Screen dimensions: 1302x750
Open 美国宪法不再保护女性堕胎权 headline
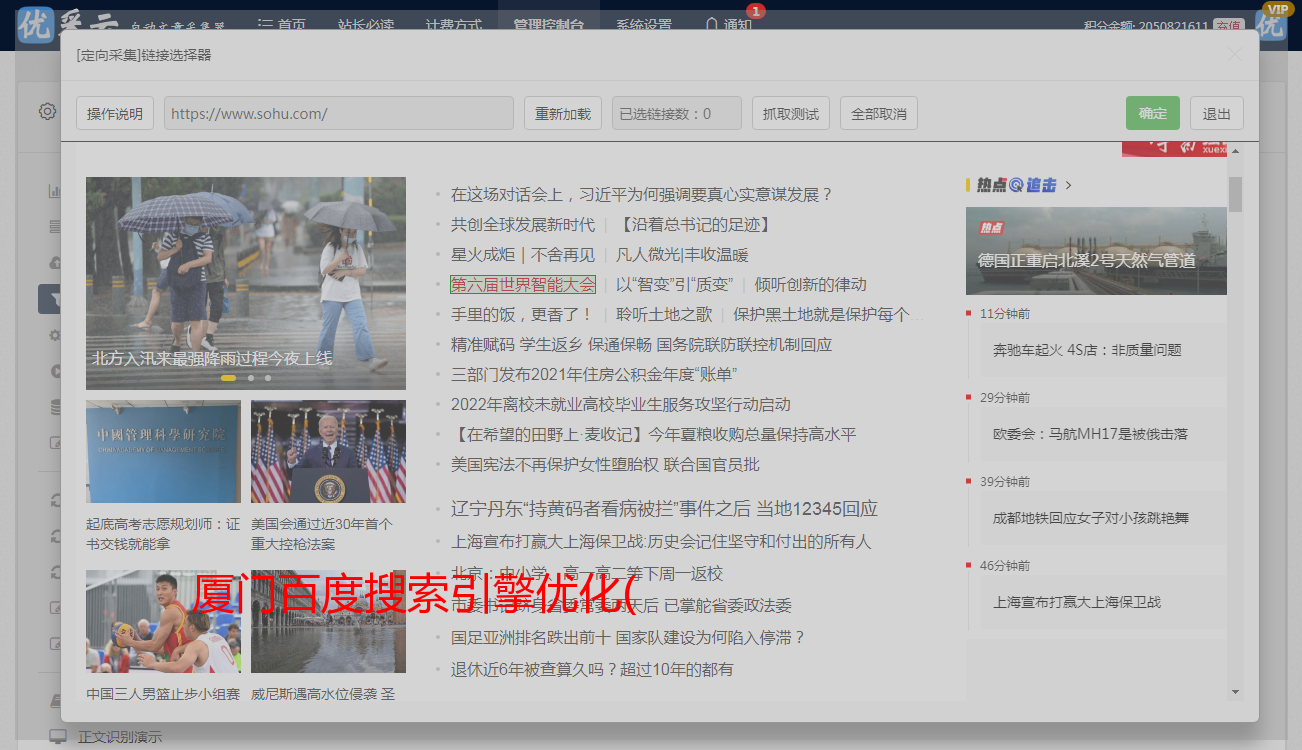(x=605, y=464)
